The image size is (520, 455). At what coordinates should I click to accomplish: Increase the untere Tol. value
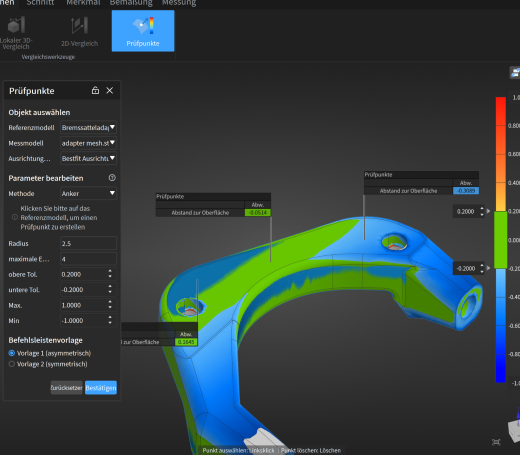click(110, 287)
